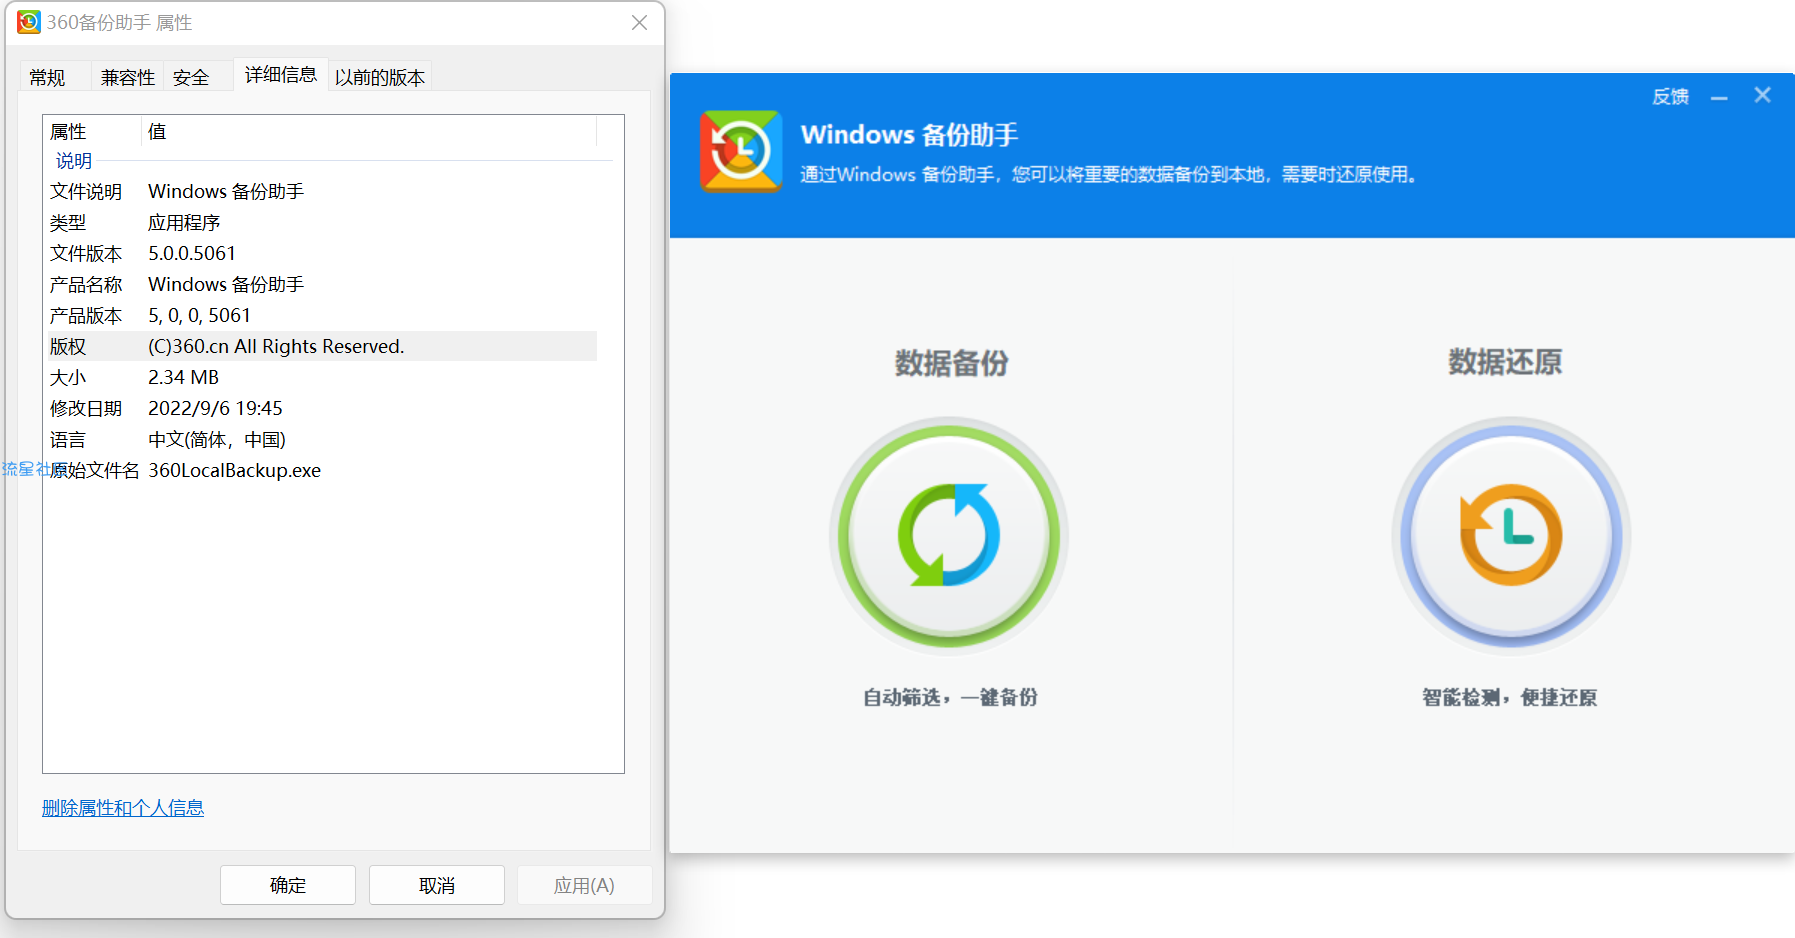Screen dimensions: 1795x938
Task: Click the Windows 备份助手 app logo
Action: (x=740, y=152)
